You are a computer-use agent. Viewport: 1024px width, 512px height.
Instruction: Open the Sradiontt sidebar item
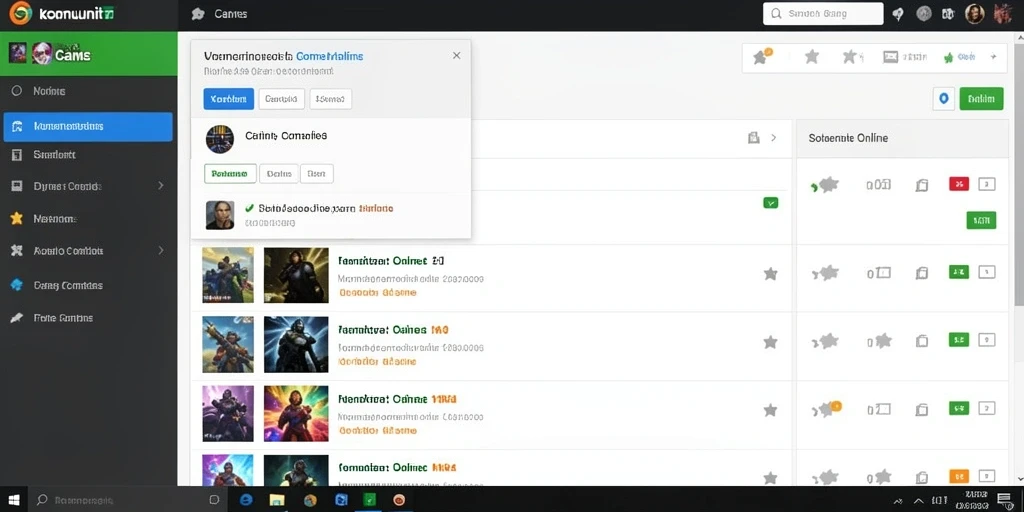click(x=88, y=155)
